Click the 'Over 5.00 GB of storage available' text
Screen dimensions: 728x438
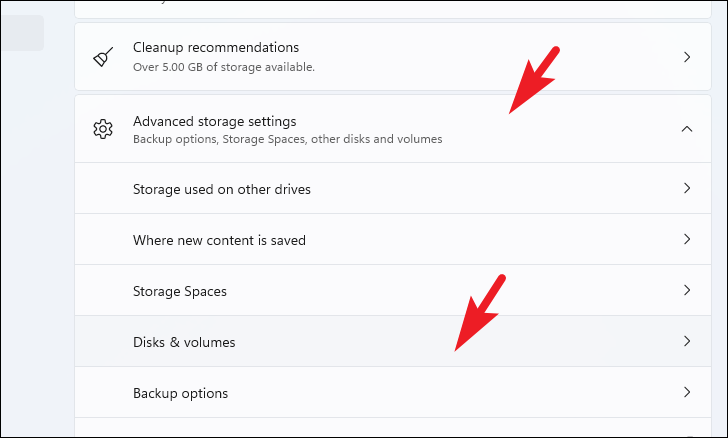(224, 67)
